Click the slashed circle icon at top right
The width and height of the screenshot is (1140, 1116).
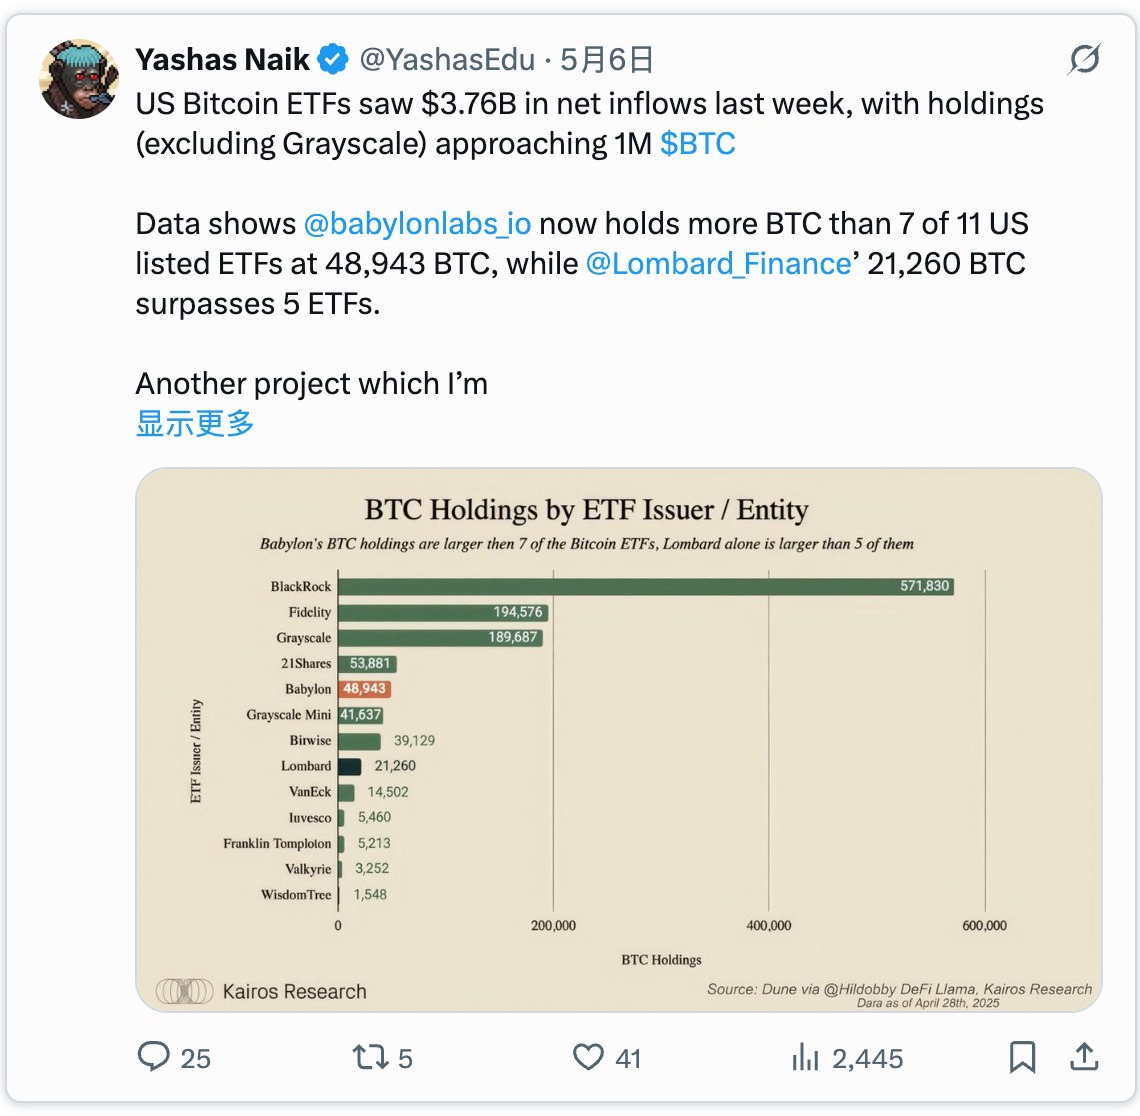click(1084, 60)
